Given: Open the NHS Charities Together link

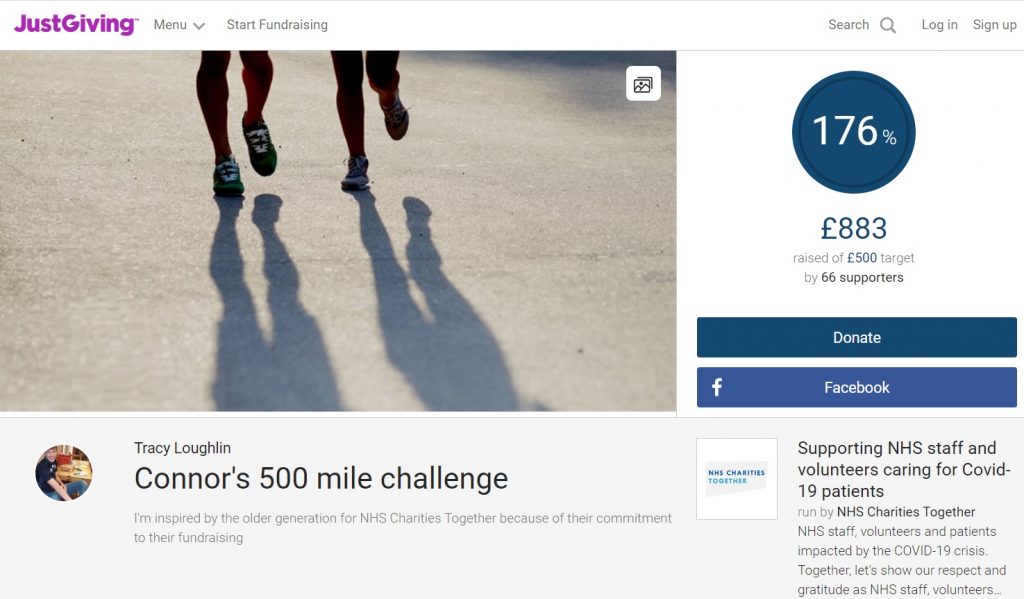Looking at the screenshot, I should click(906, 511).
